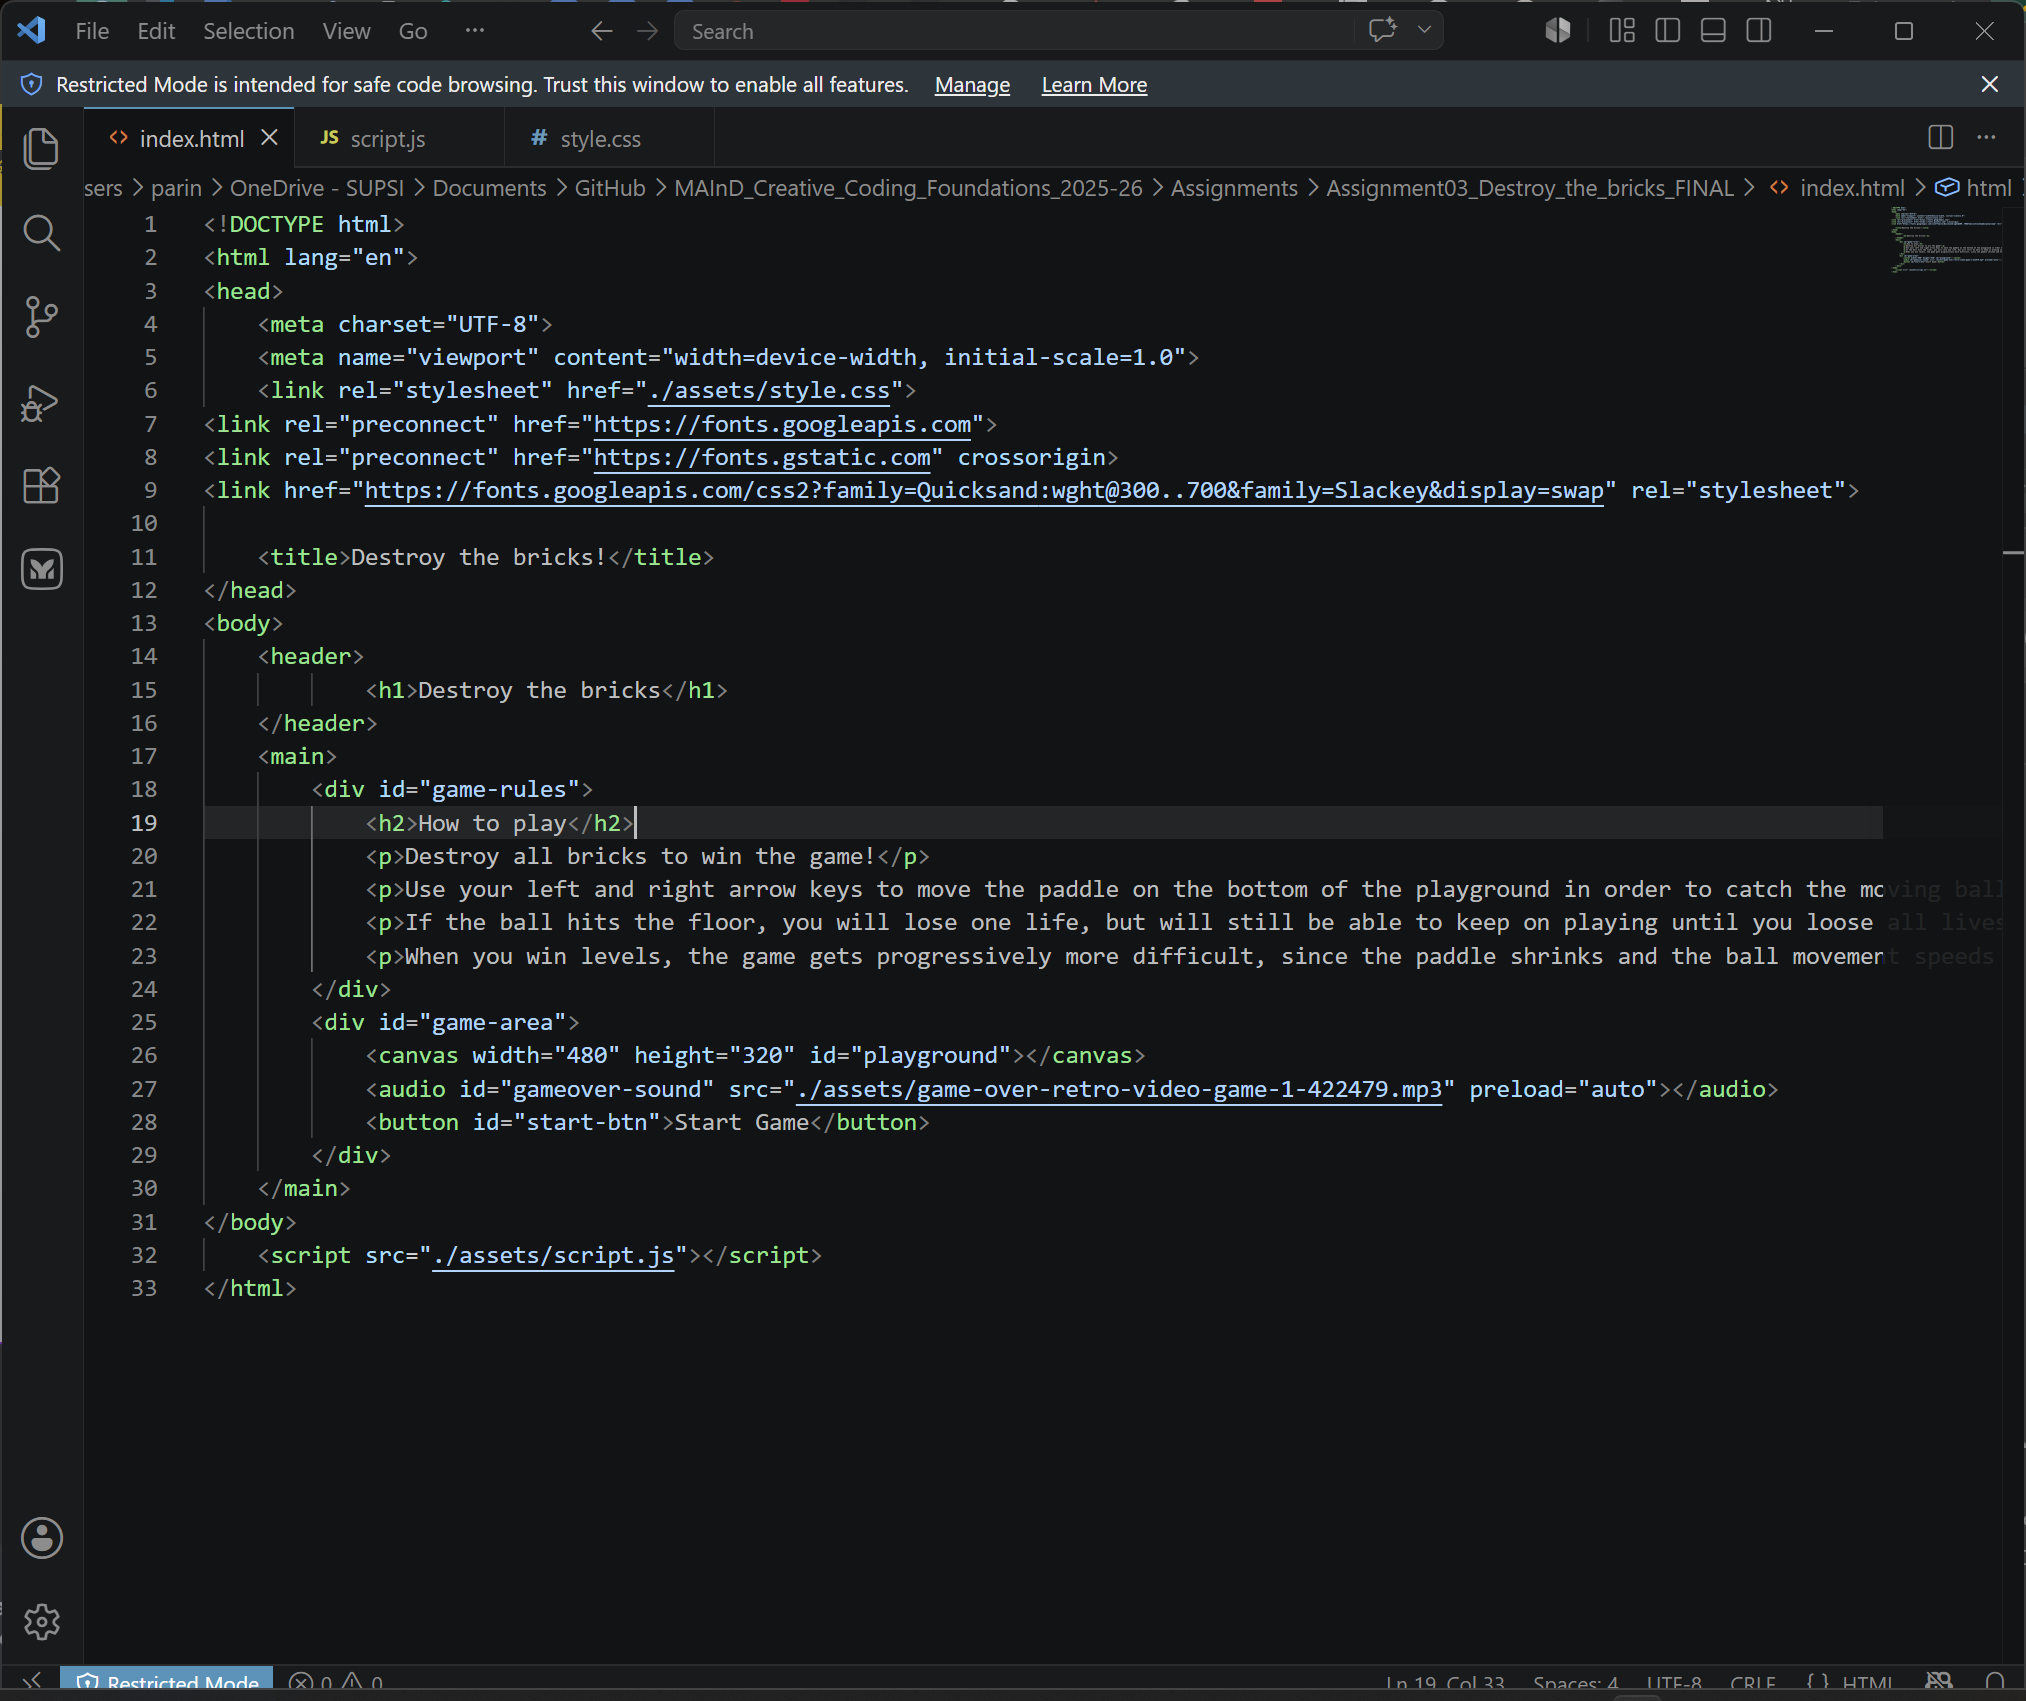The image size is (2026, 1701).
Task: Click Ln 19, Col 33 in status bar
Action: [1445, 1682]
